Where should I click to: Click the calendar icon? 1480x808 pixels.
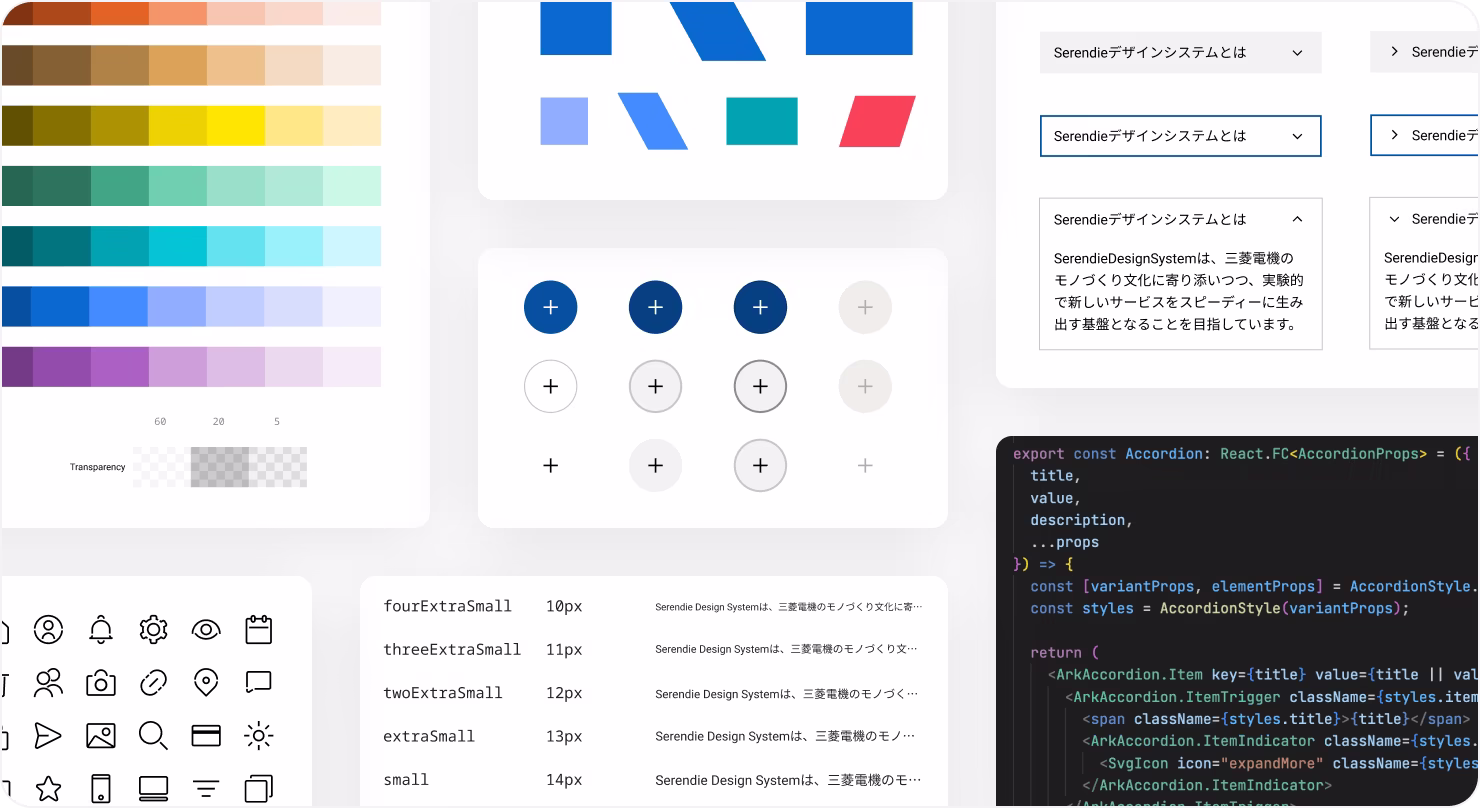click(258, 629)
